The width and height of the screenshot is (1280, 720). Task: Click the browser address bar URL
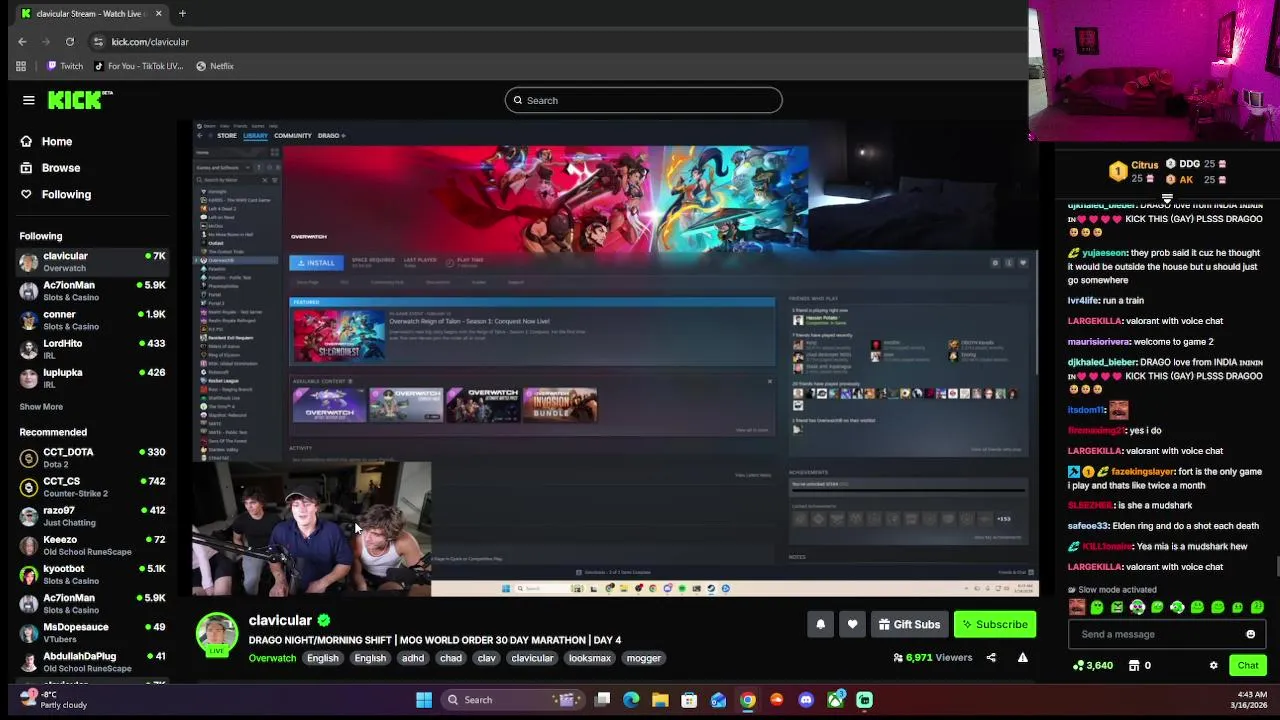pos(150,41)
